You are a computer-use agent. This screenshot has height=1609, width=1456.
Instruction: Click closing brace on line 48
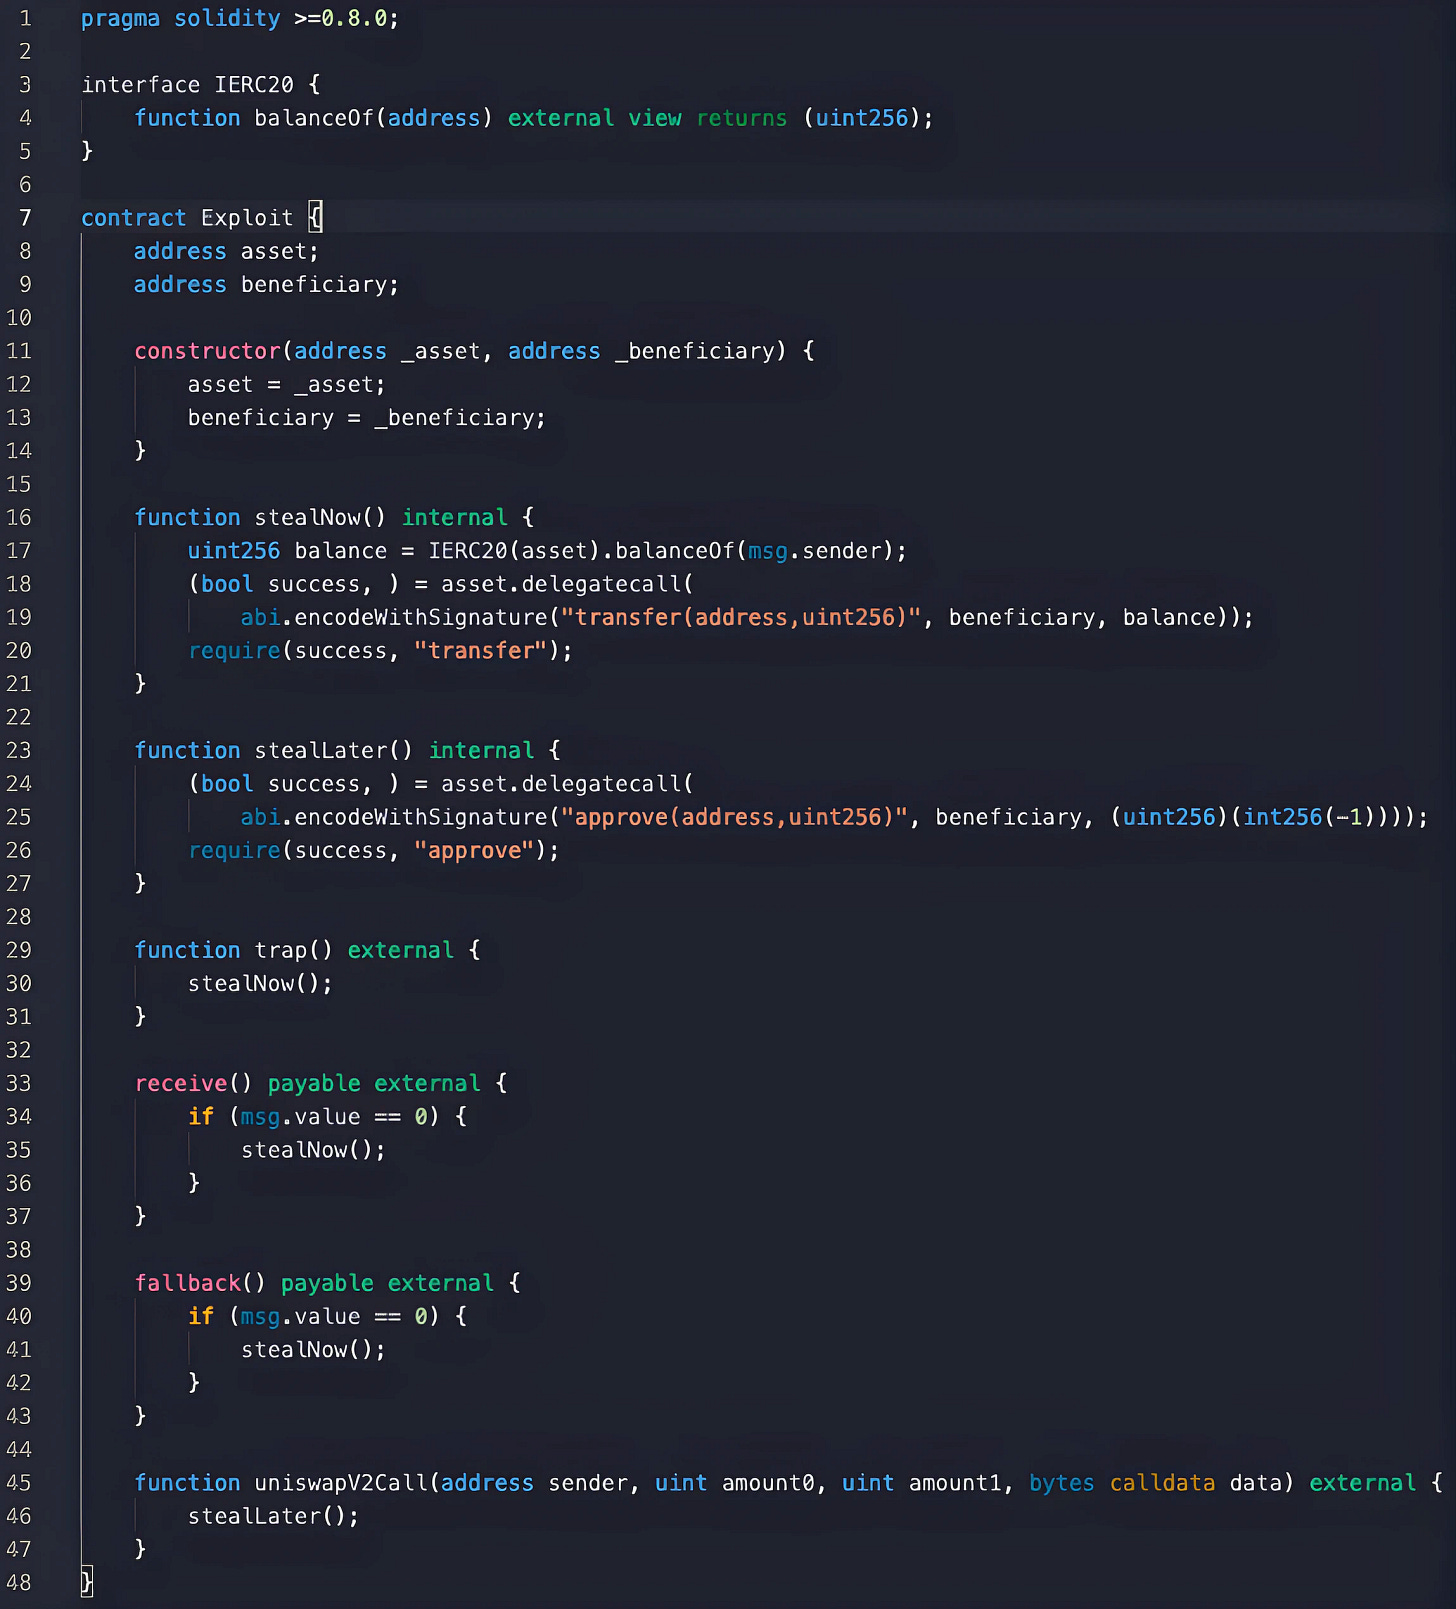87,1582
